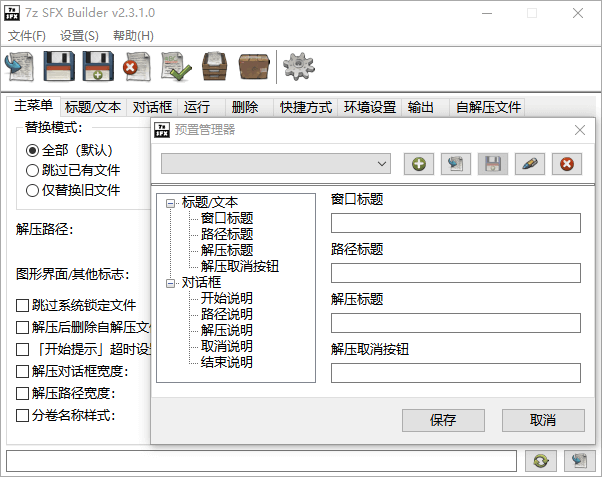This screenshot has height=477, width=602.
Task: Open 设置(S) menu
Action: (x=79, y=36)
